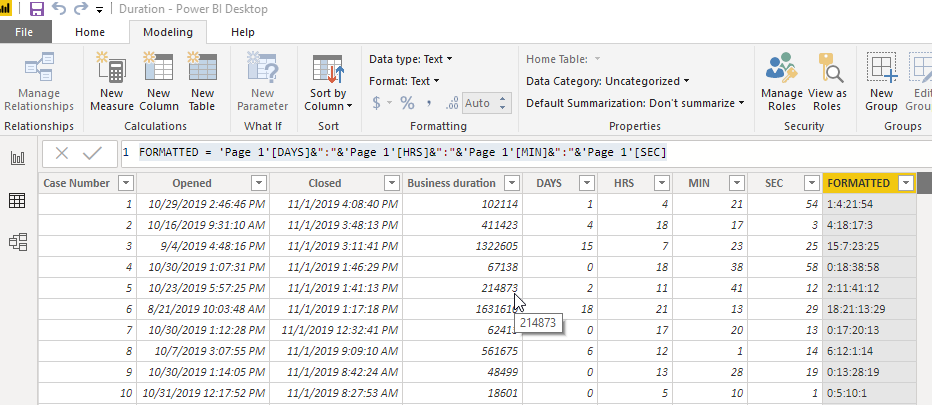932x405 pixels.
Task: Cancel formula edit with X button
Action: (62, 153)
